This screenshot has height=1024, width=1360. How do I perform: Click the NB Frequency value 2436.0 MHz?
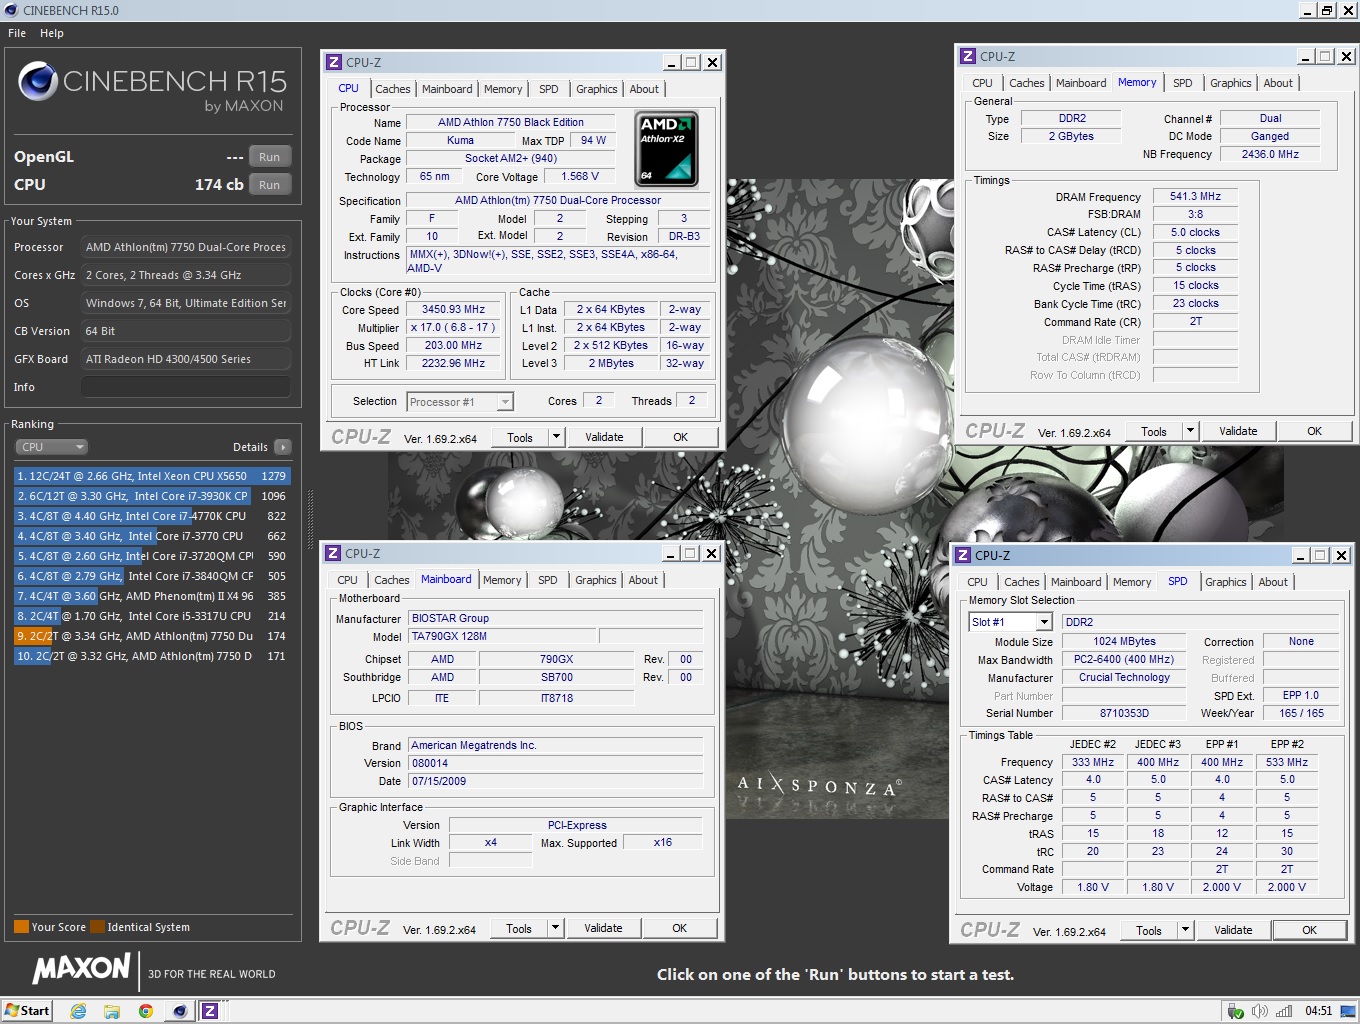[1270, 154]
